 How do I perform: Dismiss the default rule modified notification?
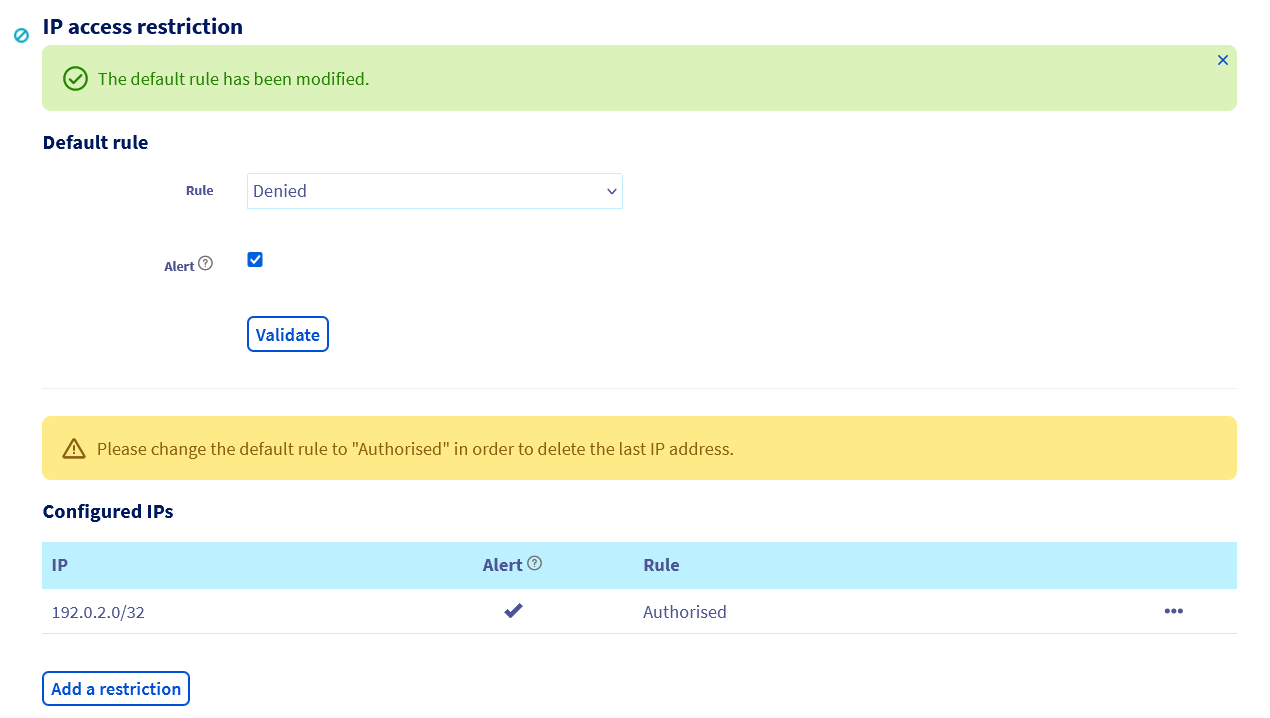1222,60
